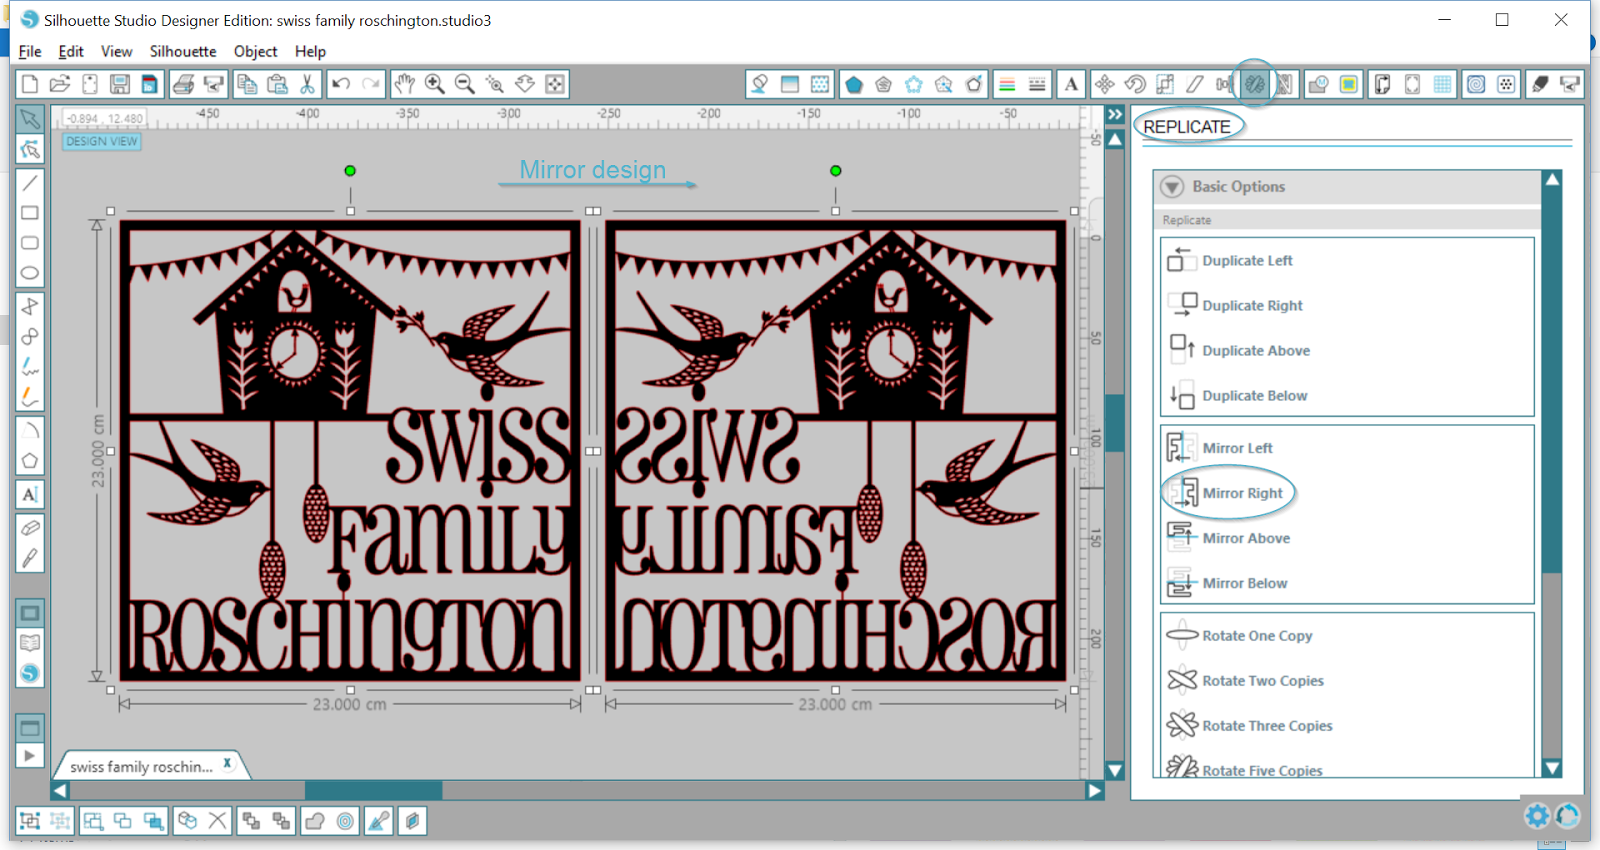1600x850 pixels.
Task: Click the canvas vertical scrollbar down arrow
Action: point(1115,771)
